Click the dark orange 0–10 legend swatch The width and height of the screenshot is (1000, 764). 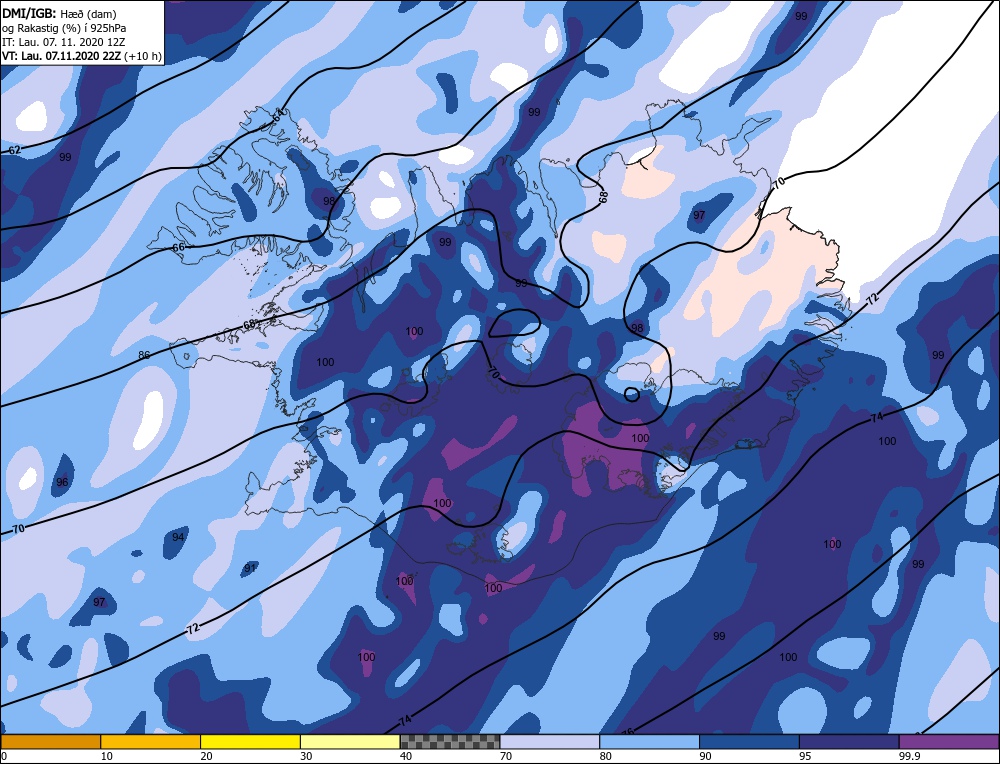50,741
